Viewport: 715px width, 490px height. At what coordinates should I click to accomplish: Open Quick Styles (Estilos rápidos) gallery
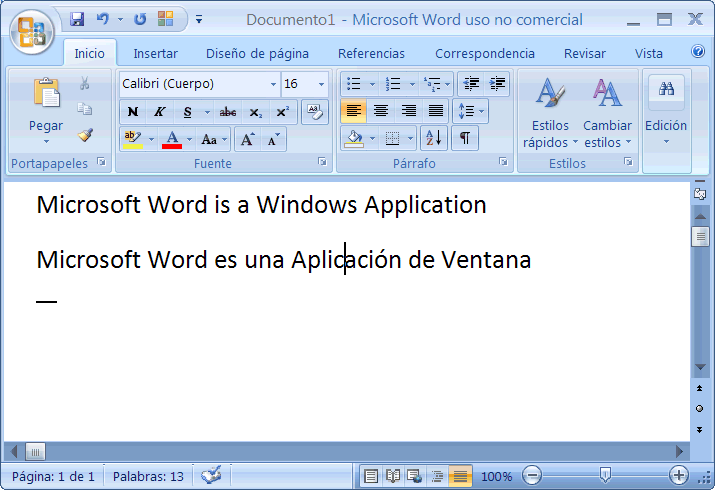pyautogui.click(x=550, y=113)
